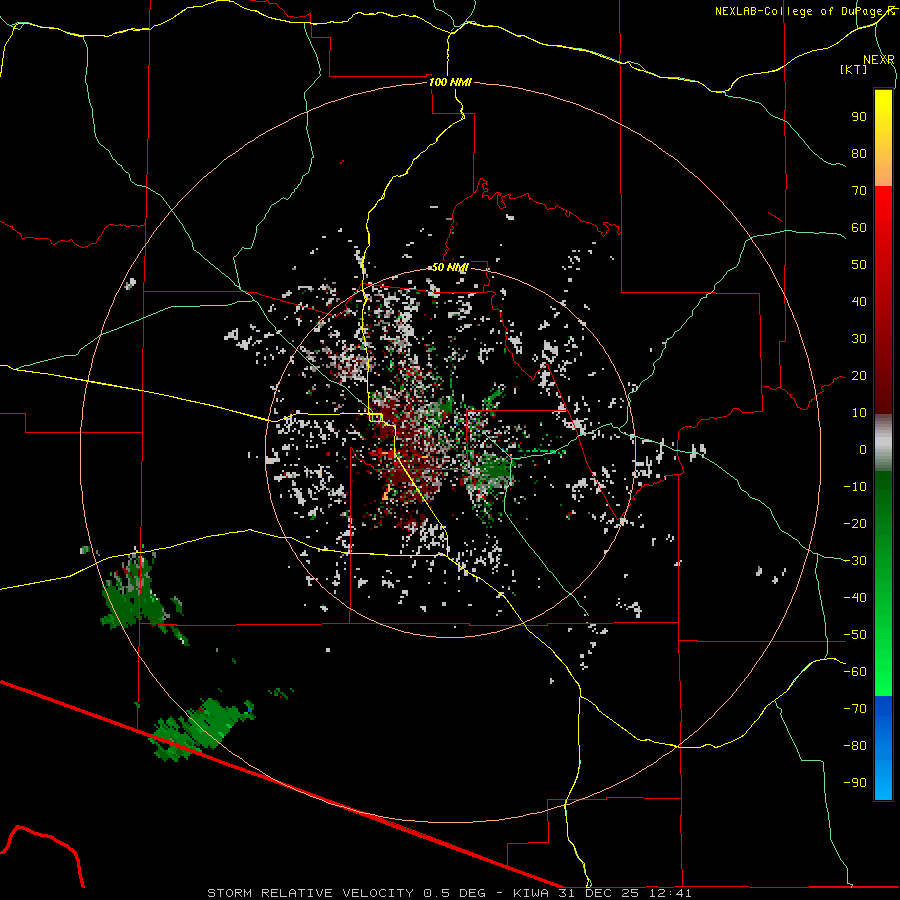Click the 100 NMI range ring label

[x=450, y=82]
